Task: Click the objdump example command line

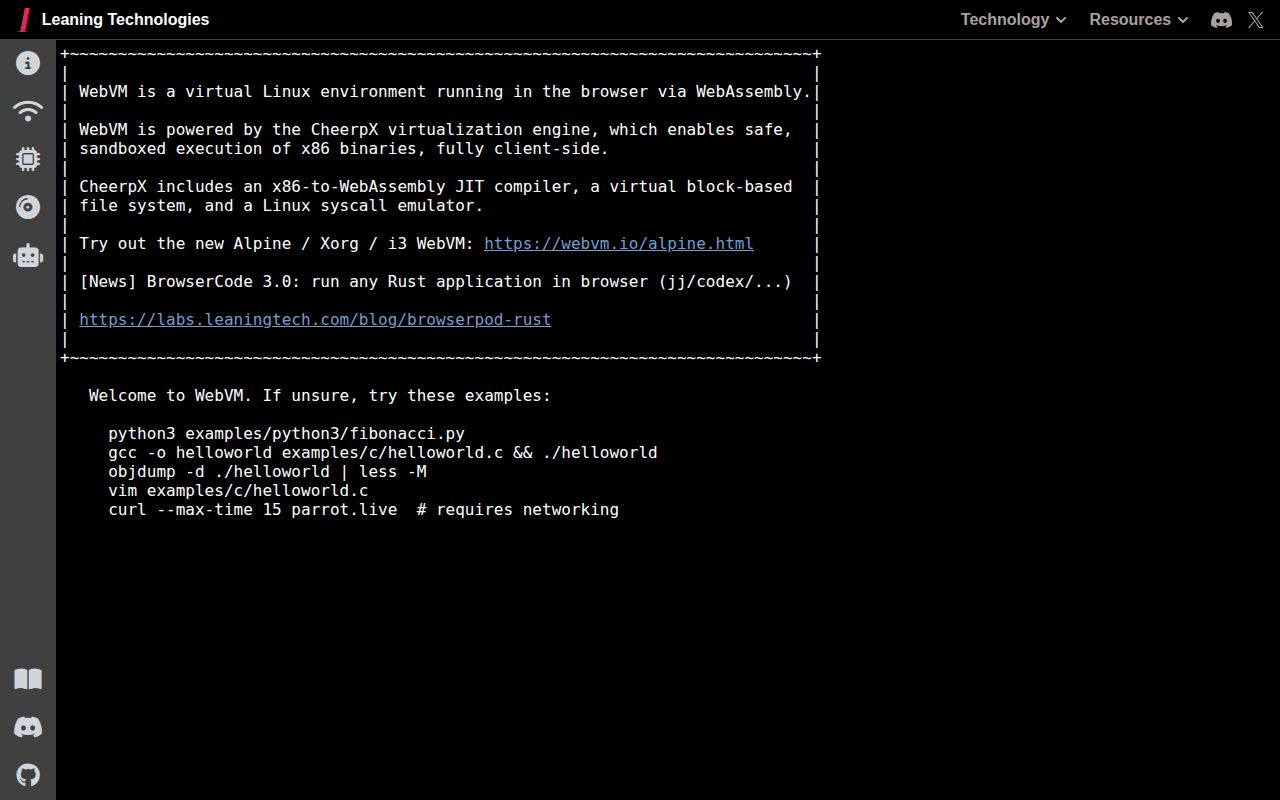Action: [267, 471]
